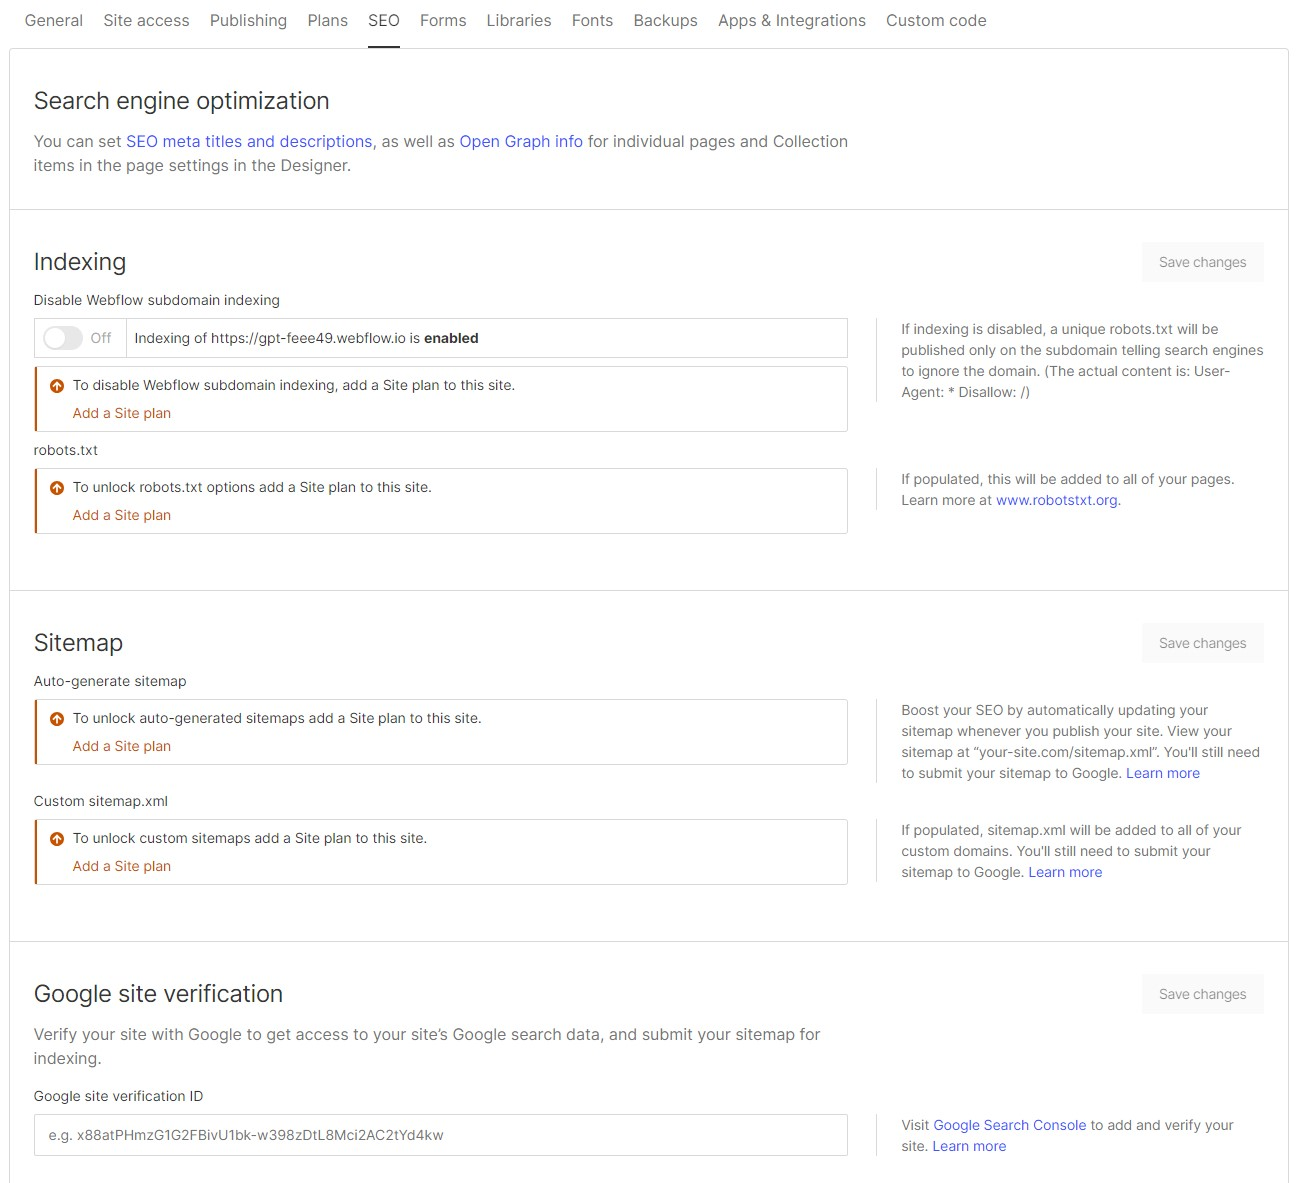Click Learn more in the sitemap description
Viewport: 1299px width, 1183px height.
[x=1163, y=773]
